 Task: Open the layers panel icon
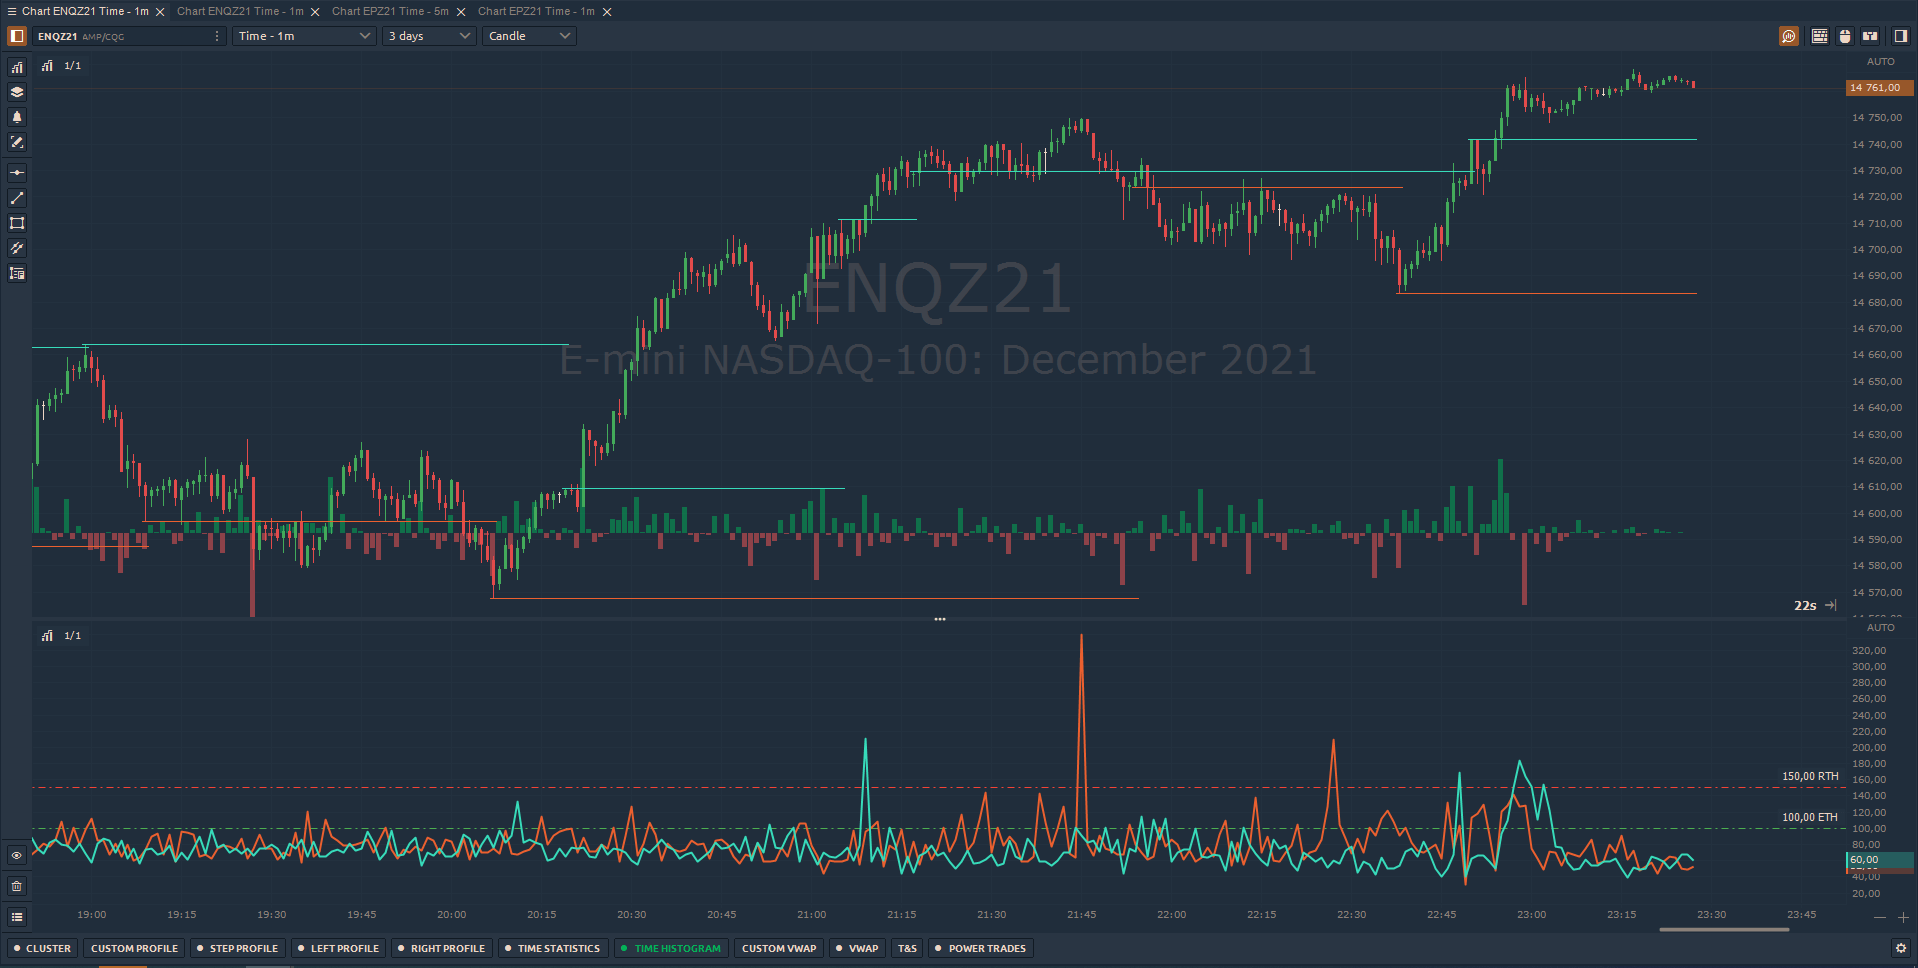click(x=16, y=91)
